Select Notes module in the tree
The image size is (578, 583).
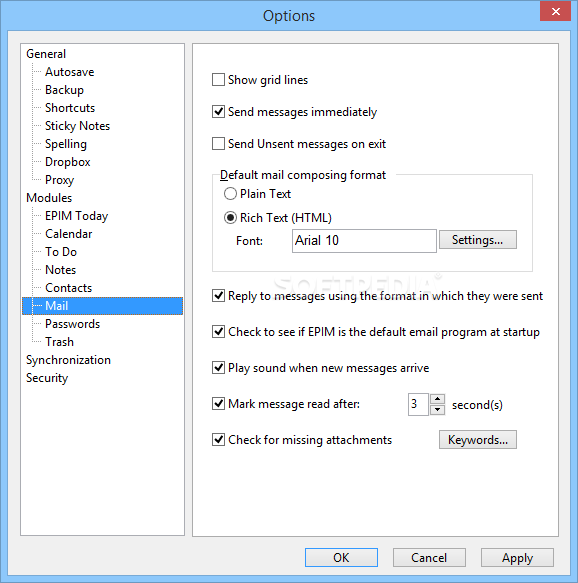click(61, 270)
